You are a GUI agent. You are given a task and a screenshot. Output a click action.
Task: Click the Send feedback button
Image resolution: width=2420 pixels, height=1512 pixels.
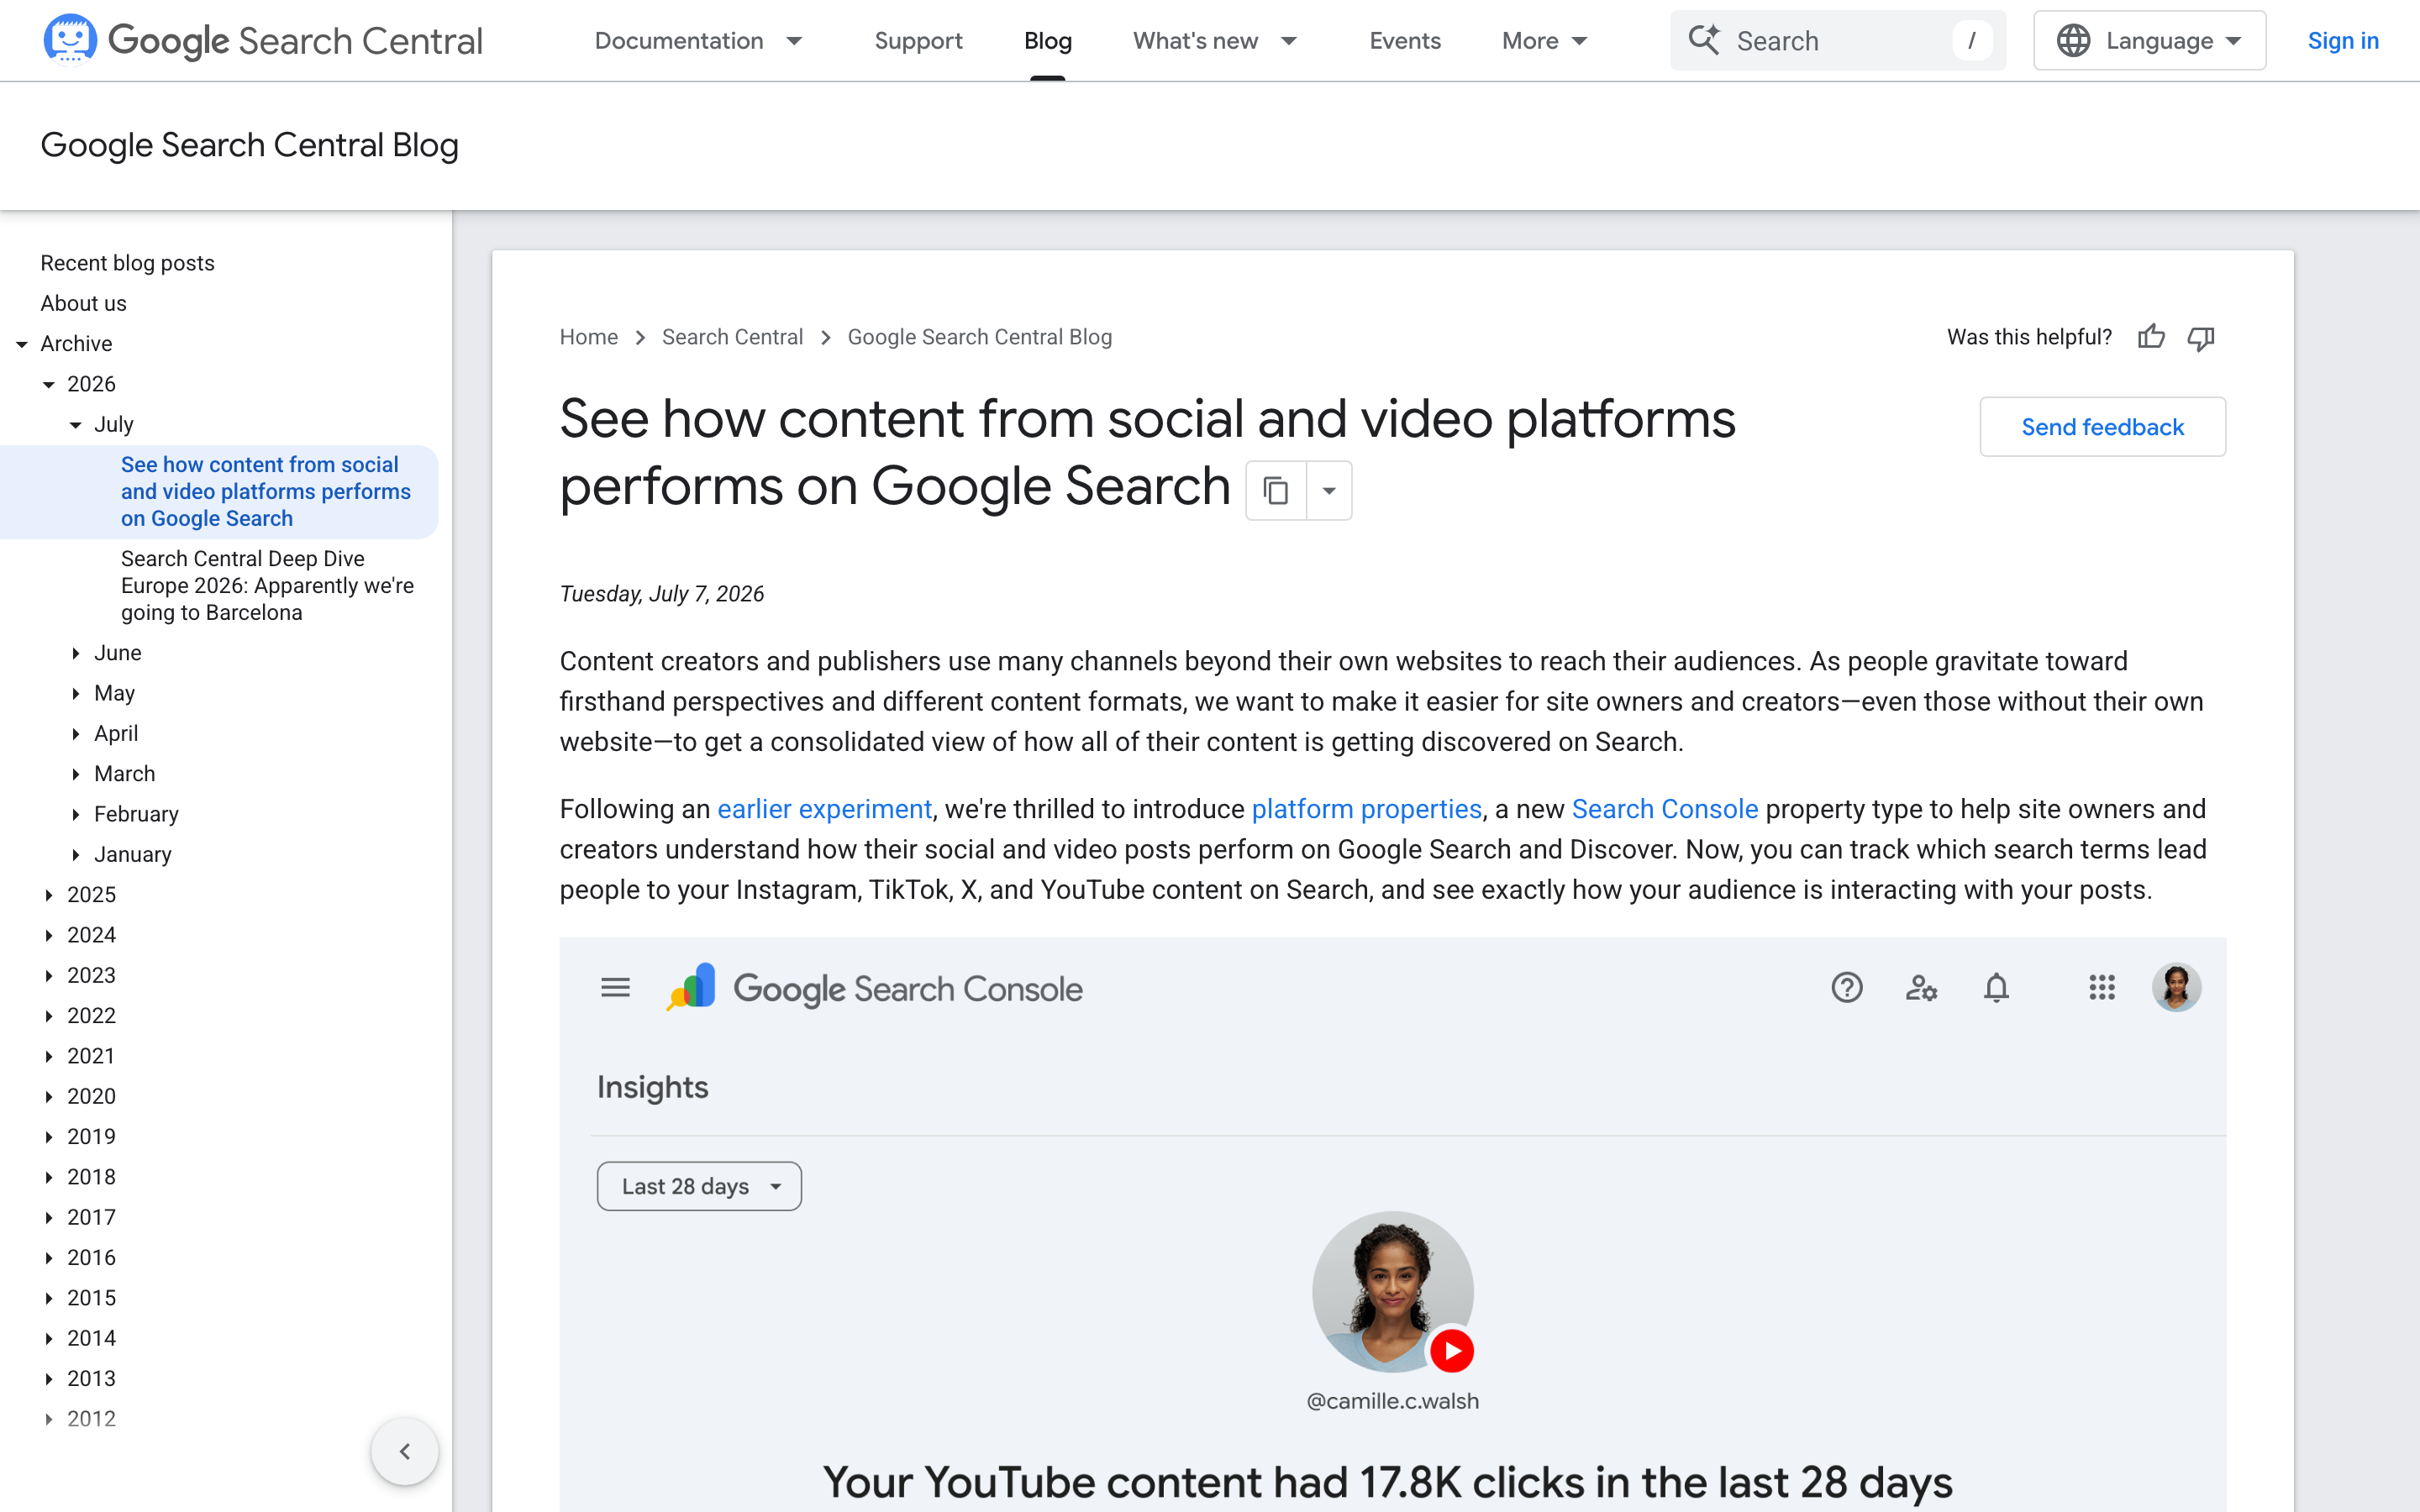click(x=2102, y=427)
